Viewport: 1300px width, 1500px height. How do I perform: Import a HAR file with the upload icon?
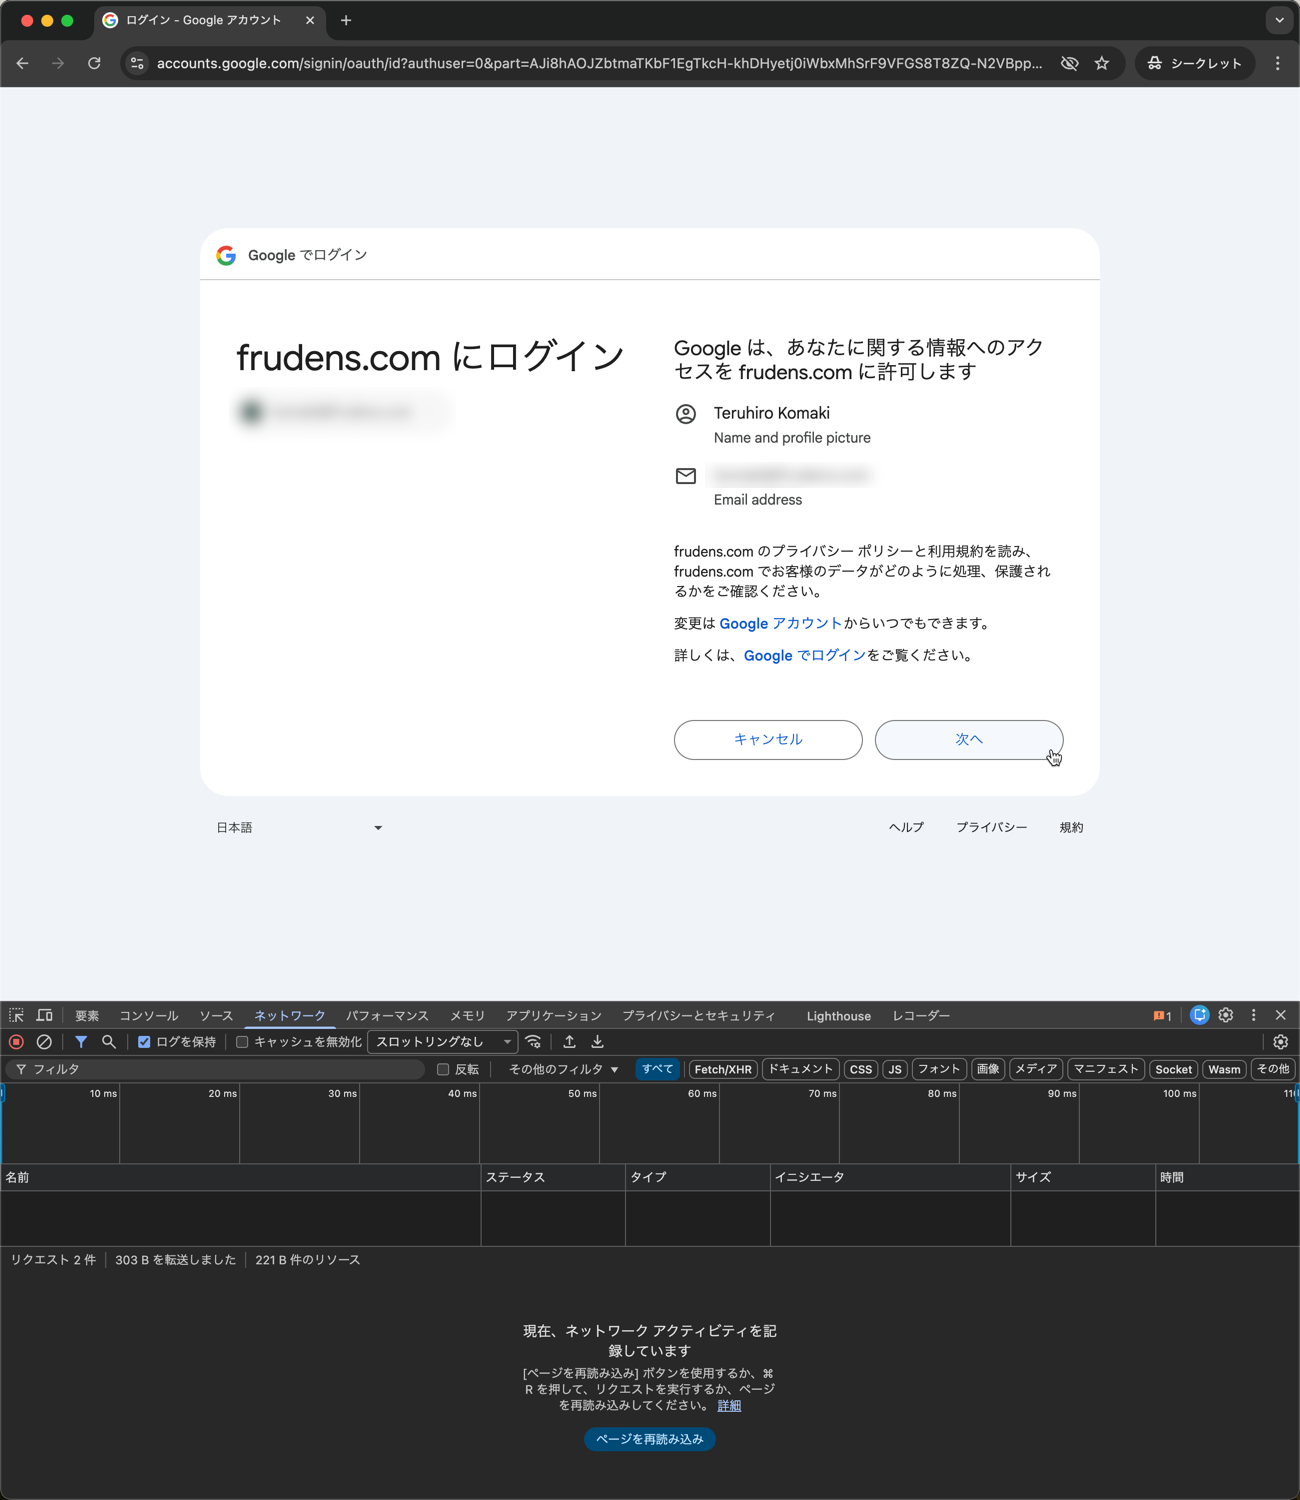570,1042
